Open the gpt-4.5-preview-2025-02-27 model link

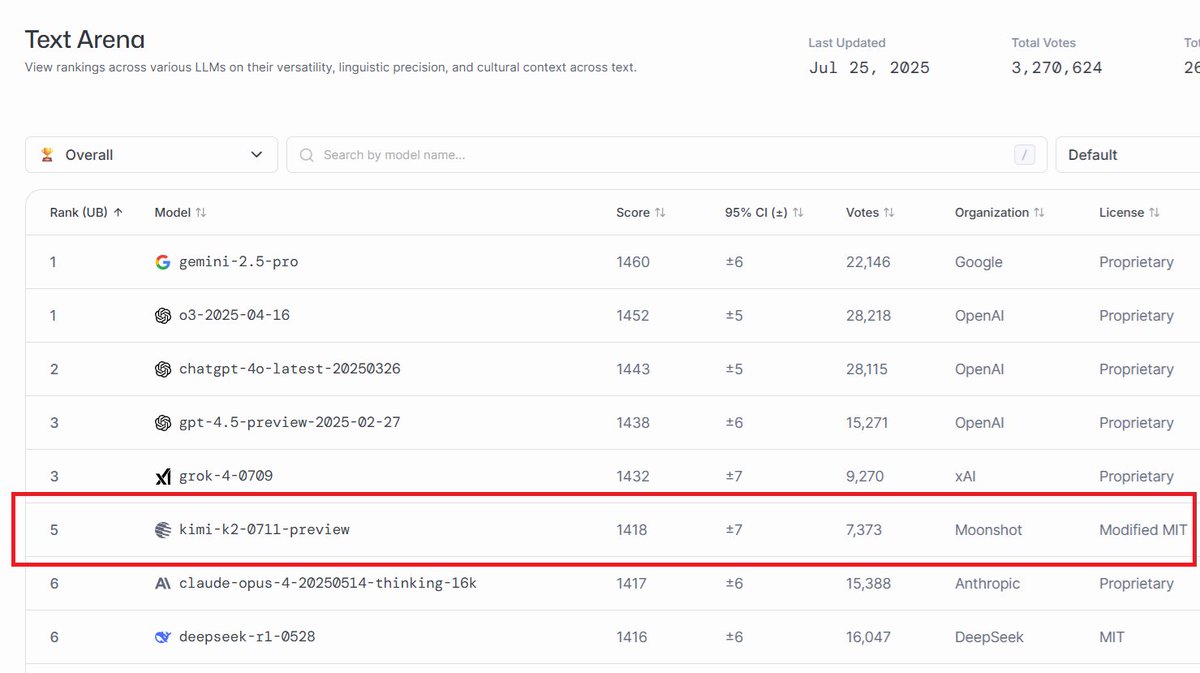pyautogui.click(x=290, y=422)
